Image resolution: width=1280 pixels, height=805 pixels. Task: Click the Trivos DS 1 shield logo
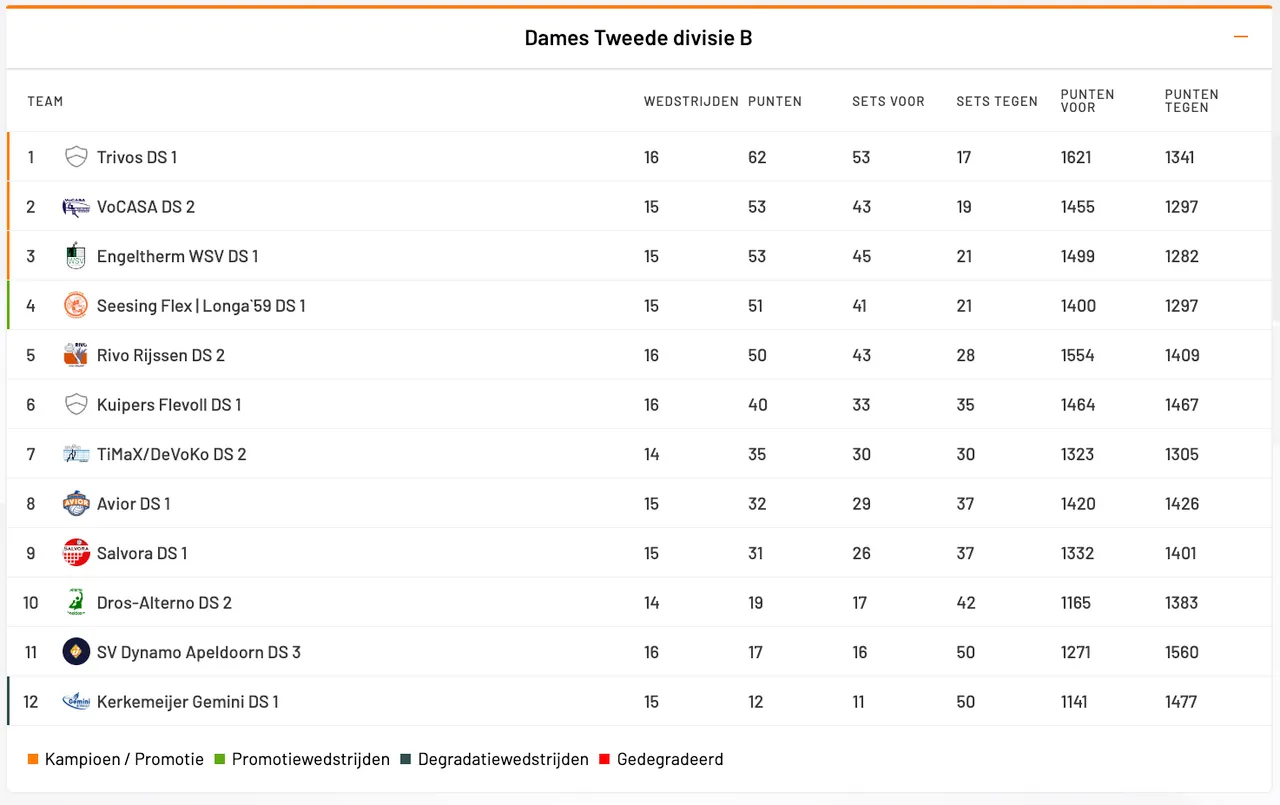76,157
